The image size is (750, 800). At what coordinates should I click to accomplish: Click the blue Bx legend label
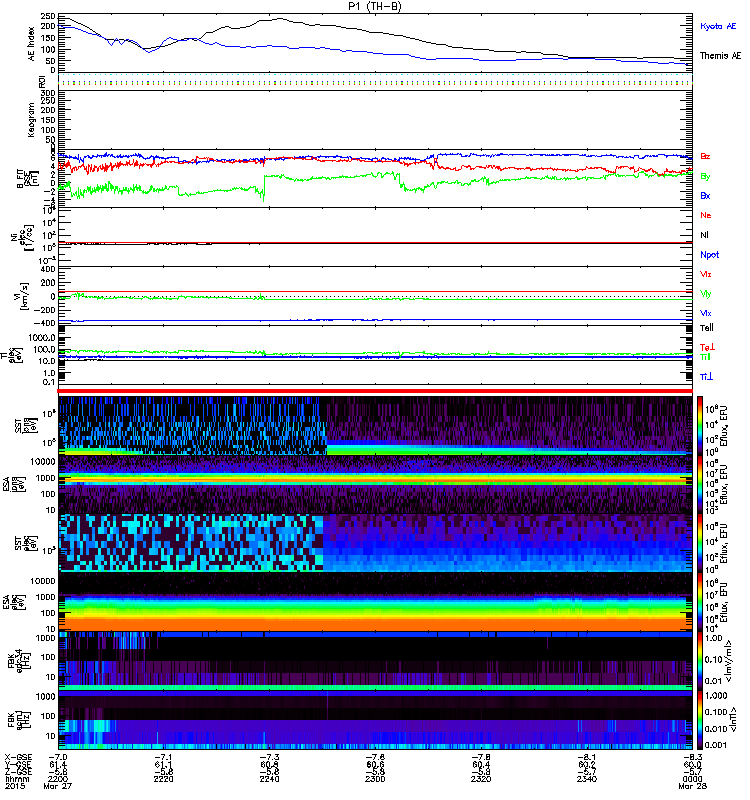705,195
